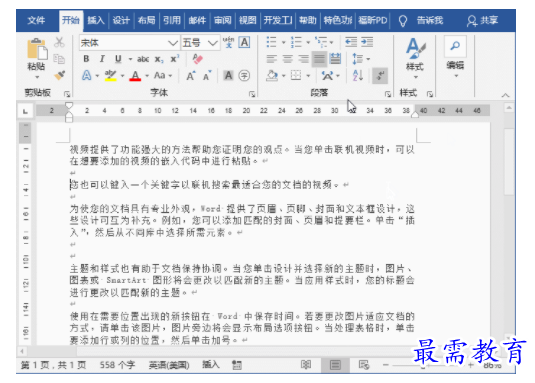Toggle superscript formatting

[175, 59]
